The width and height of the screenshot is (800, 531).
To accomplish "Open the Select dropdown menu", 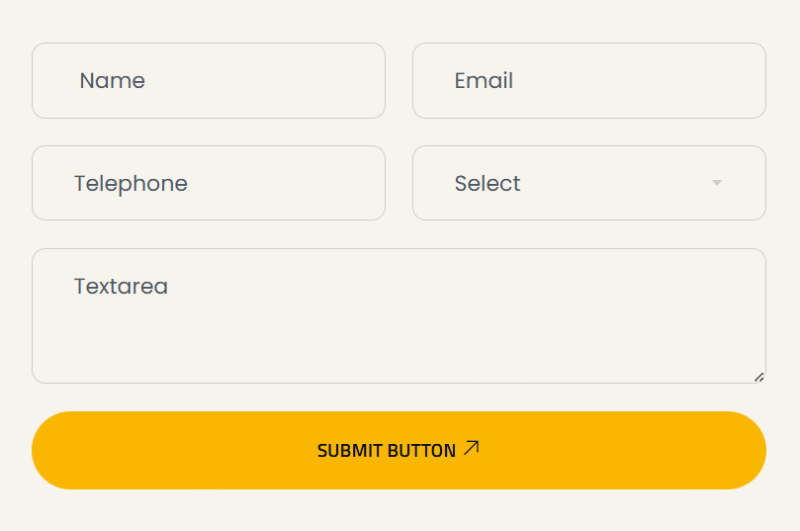I will tap(588, 183).
